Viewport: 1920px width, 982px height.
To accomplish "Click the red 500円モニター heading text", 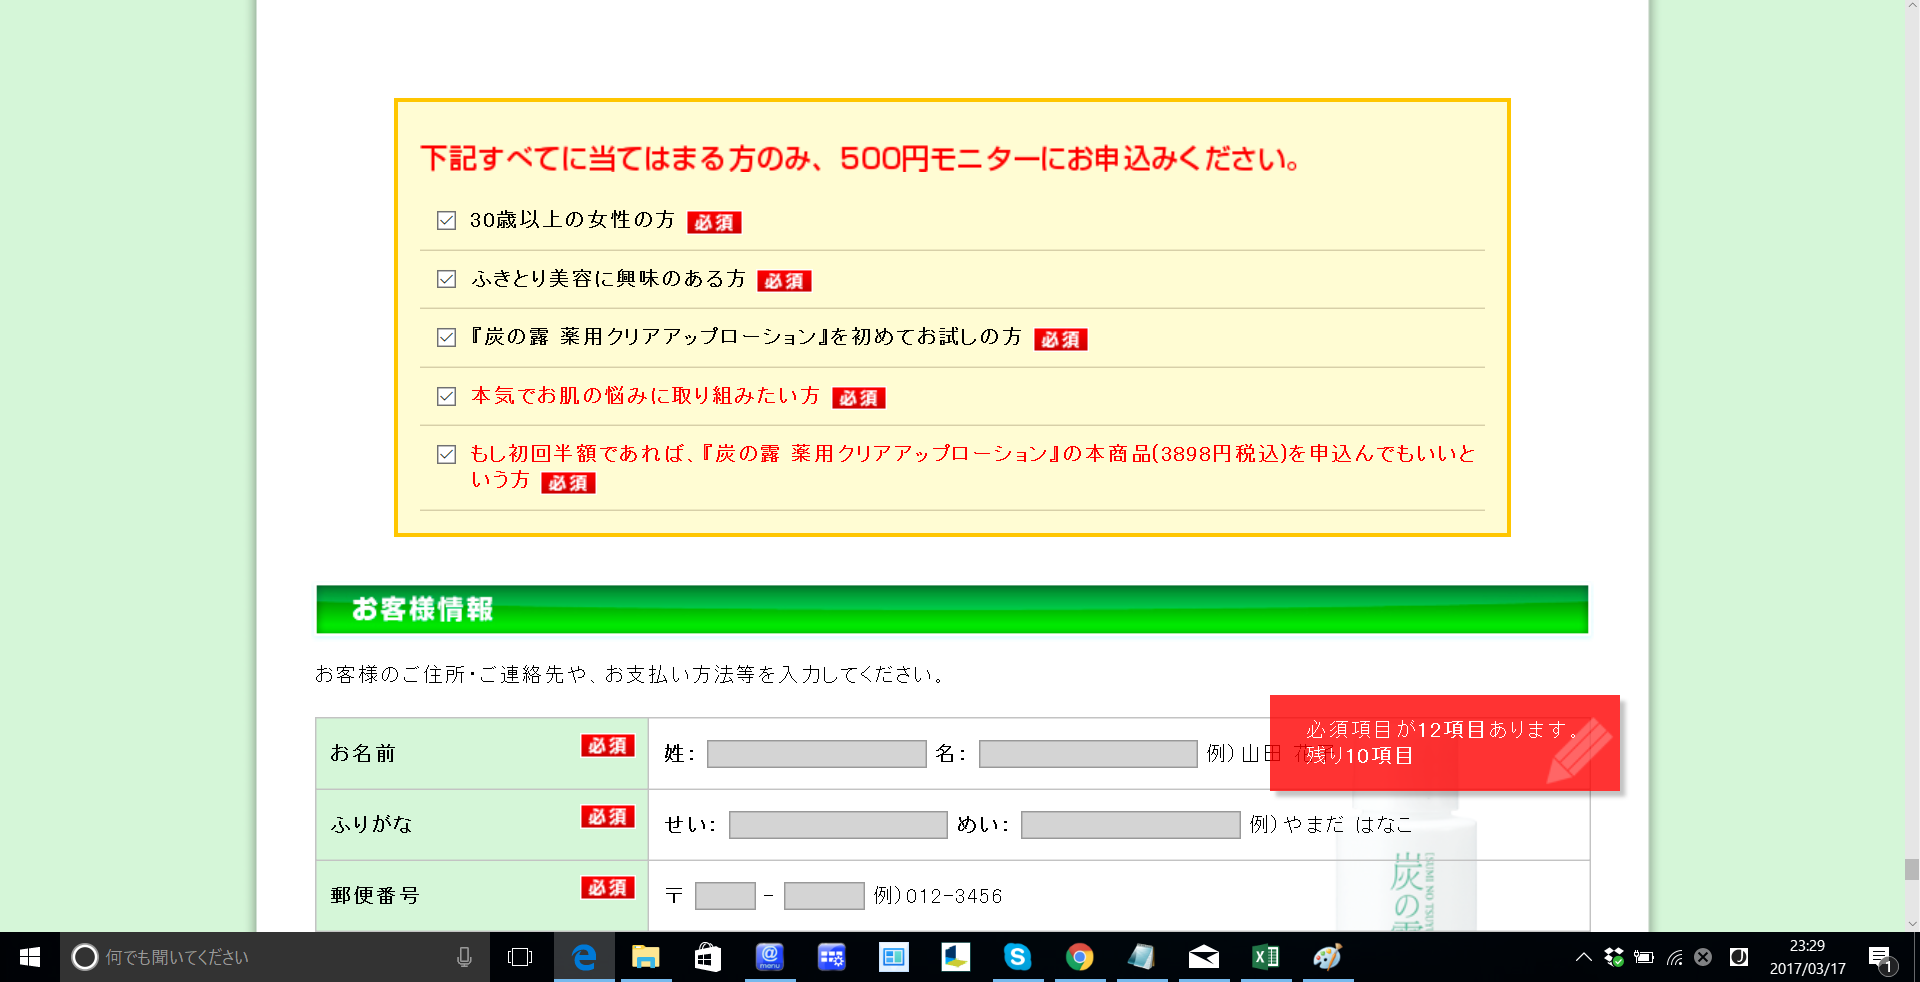I will click(860, 158).
